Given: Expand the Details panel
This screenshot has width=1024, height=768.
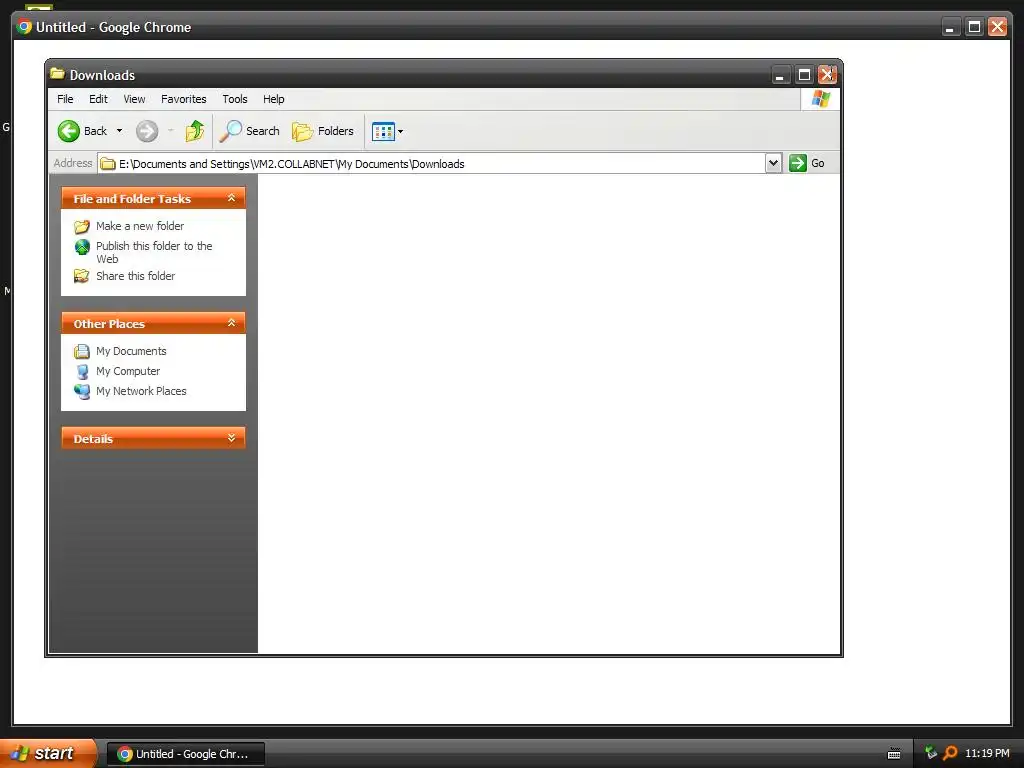Looking at the screenshot, I should 231,438.
